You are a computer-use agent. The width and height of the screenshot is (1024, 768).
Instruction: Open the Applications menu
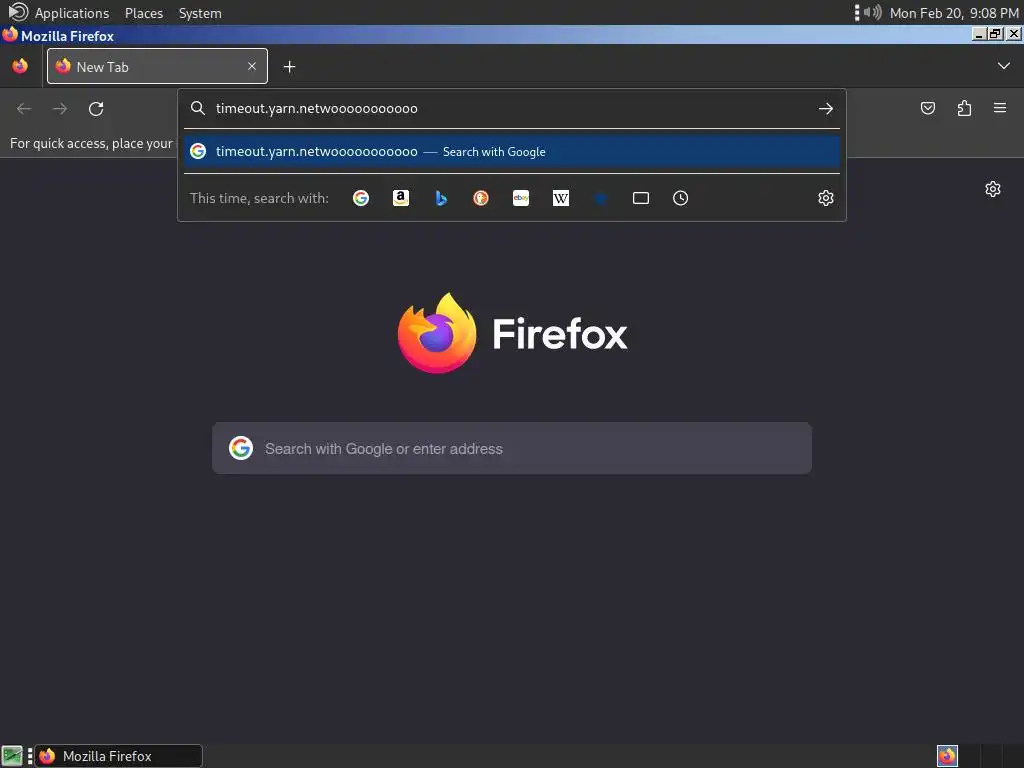[x=72, y=13]
